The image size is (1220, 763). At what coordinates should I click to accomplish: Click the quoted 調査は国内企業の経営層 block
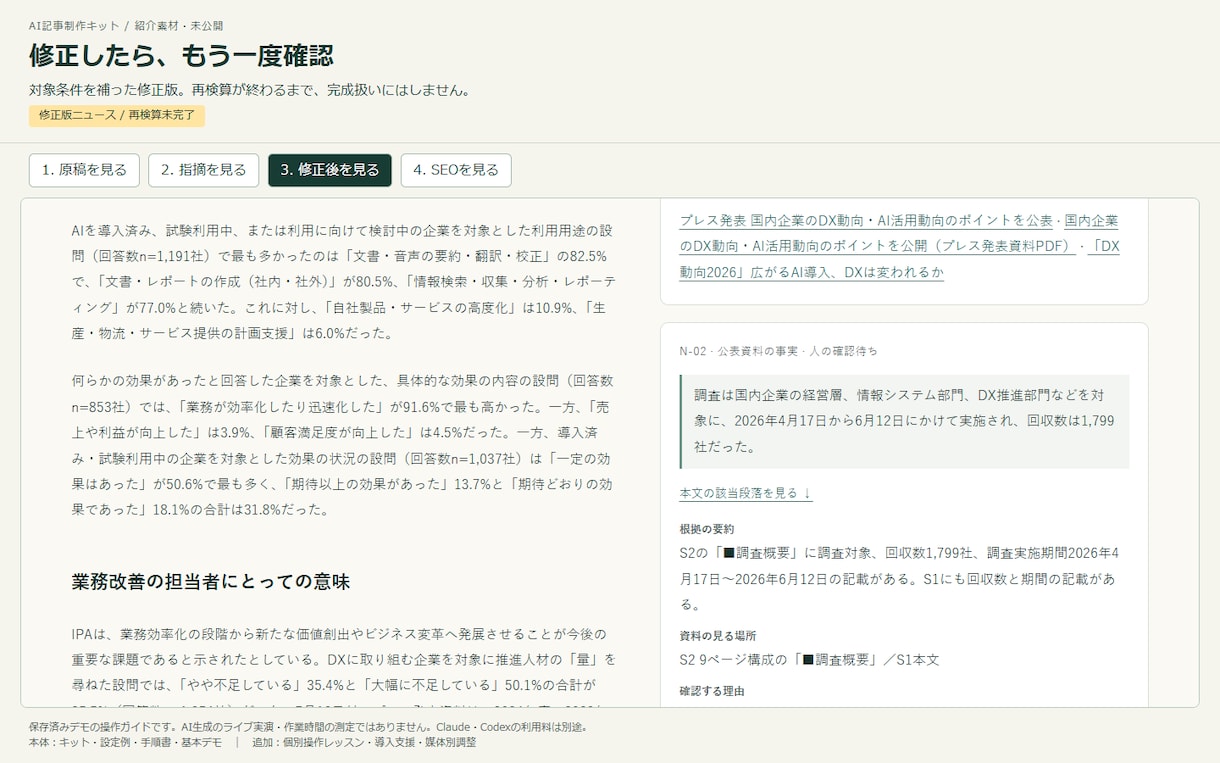pos(904,421)
